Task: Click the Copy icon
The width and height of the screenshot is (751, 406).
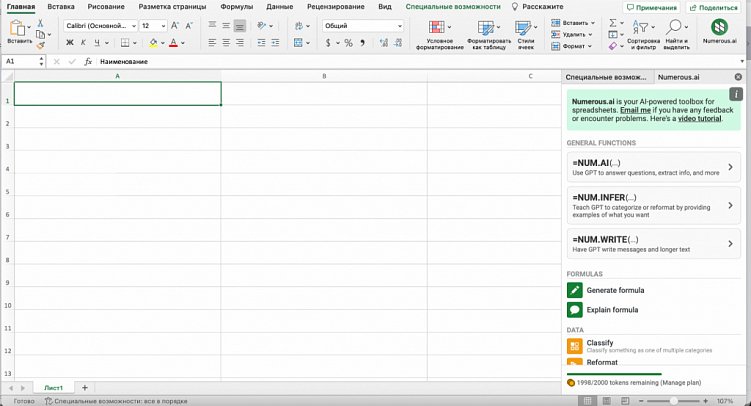Action: 41,34
